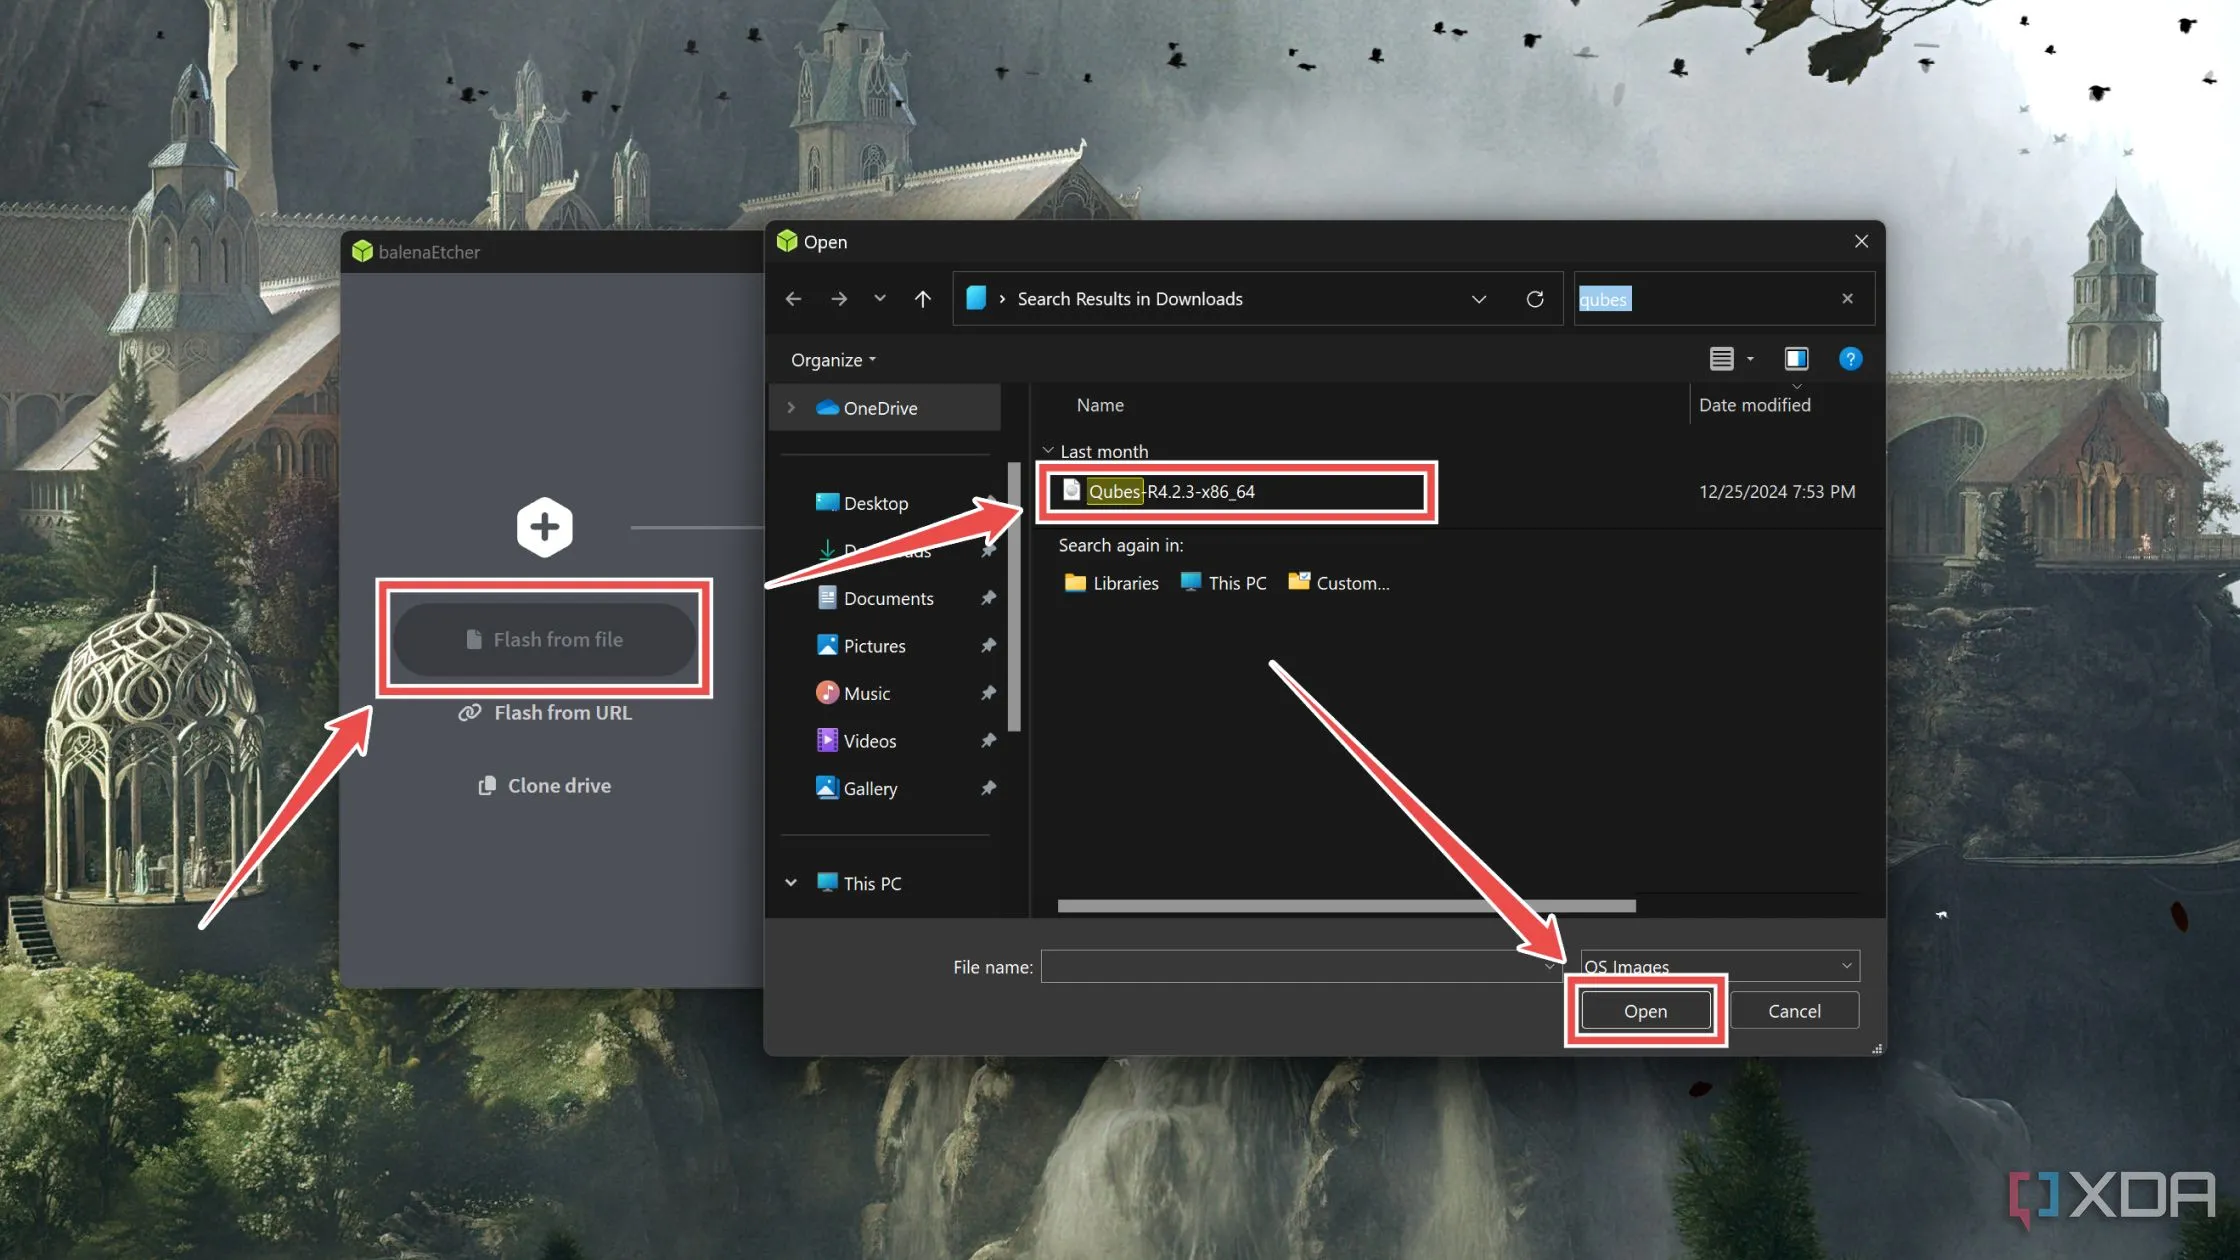The height and width of the screenshot is (1260, 2240).
Task: Click Search Results in Downloads breadcrumb
Action: tap(1130, 299)
